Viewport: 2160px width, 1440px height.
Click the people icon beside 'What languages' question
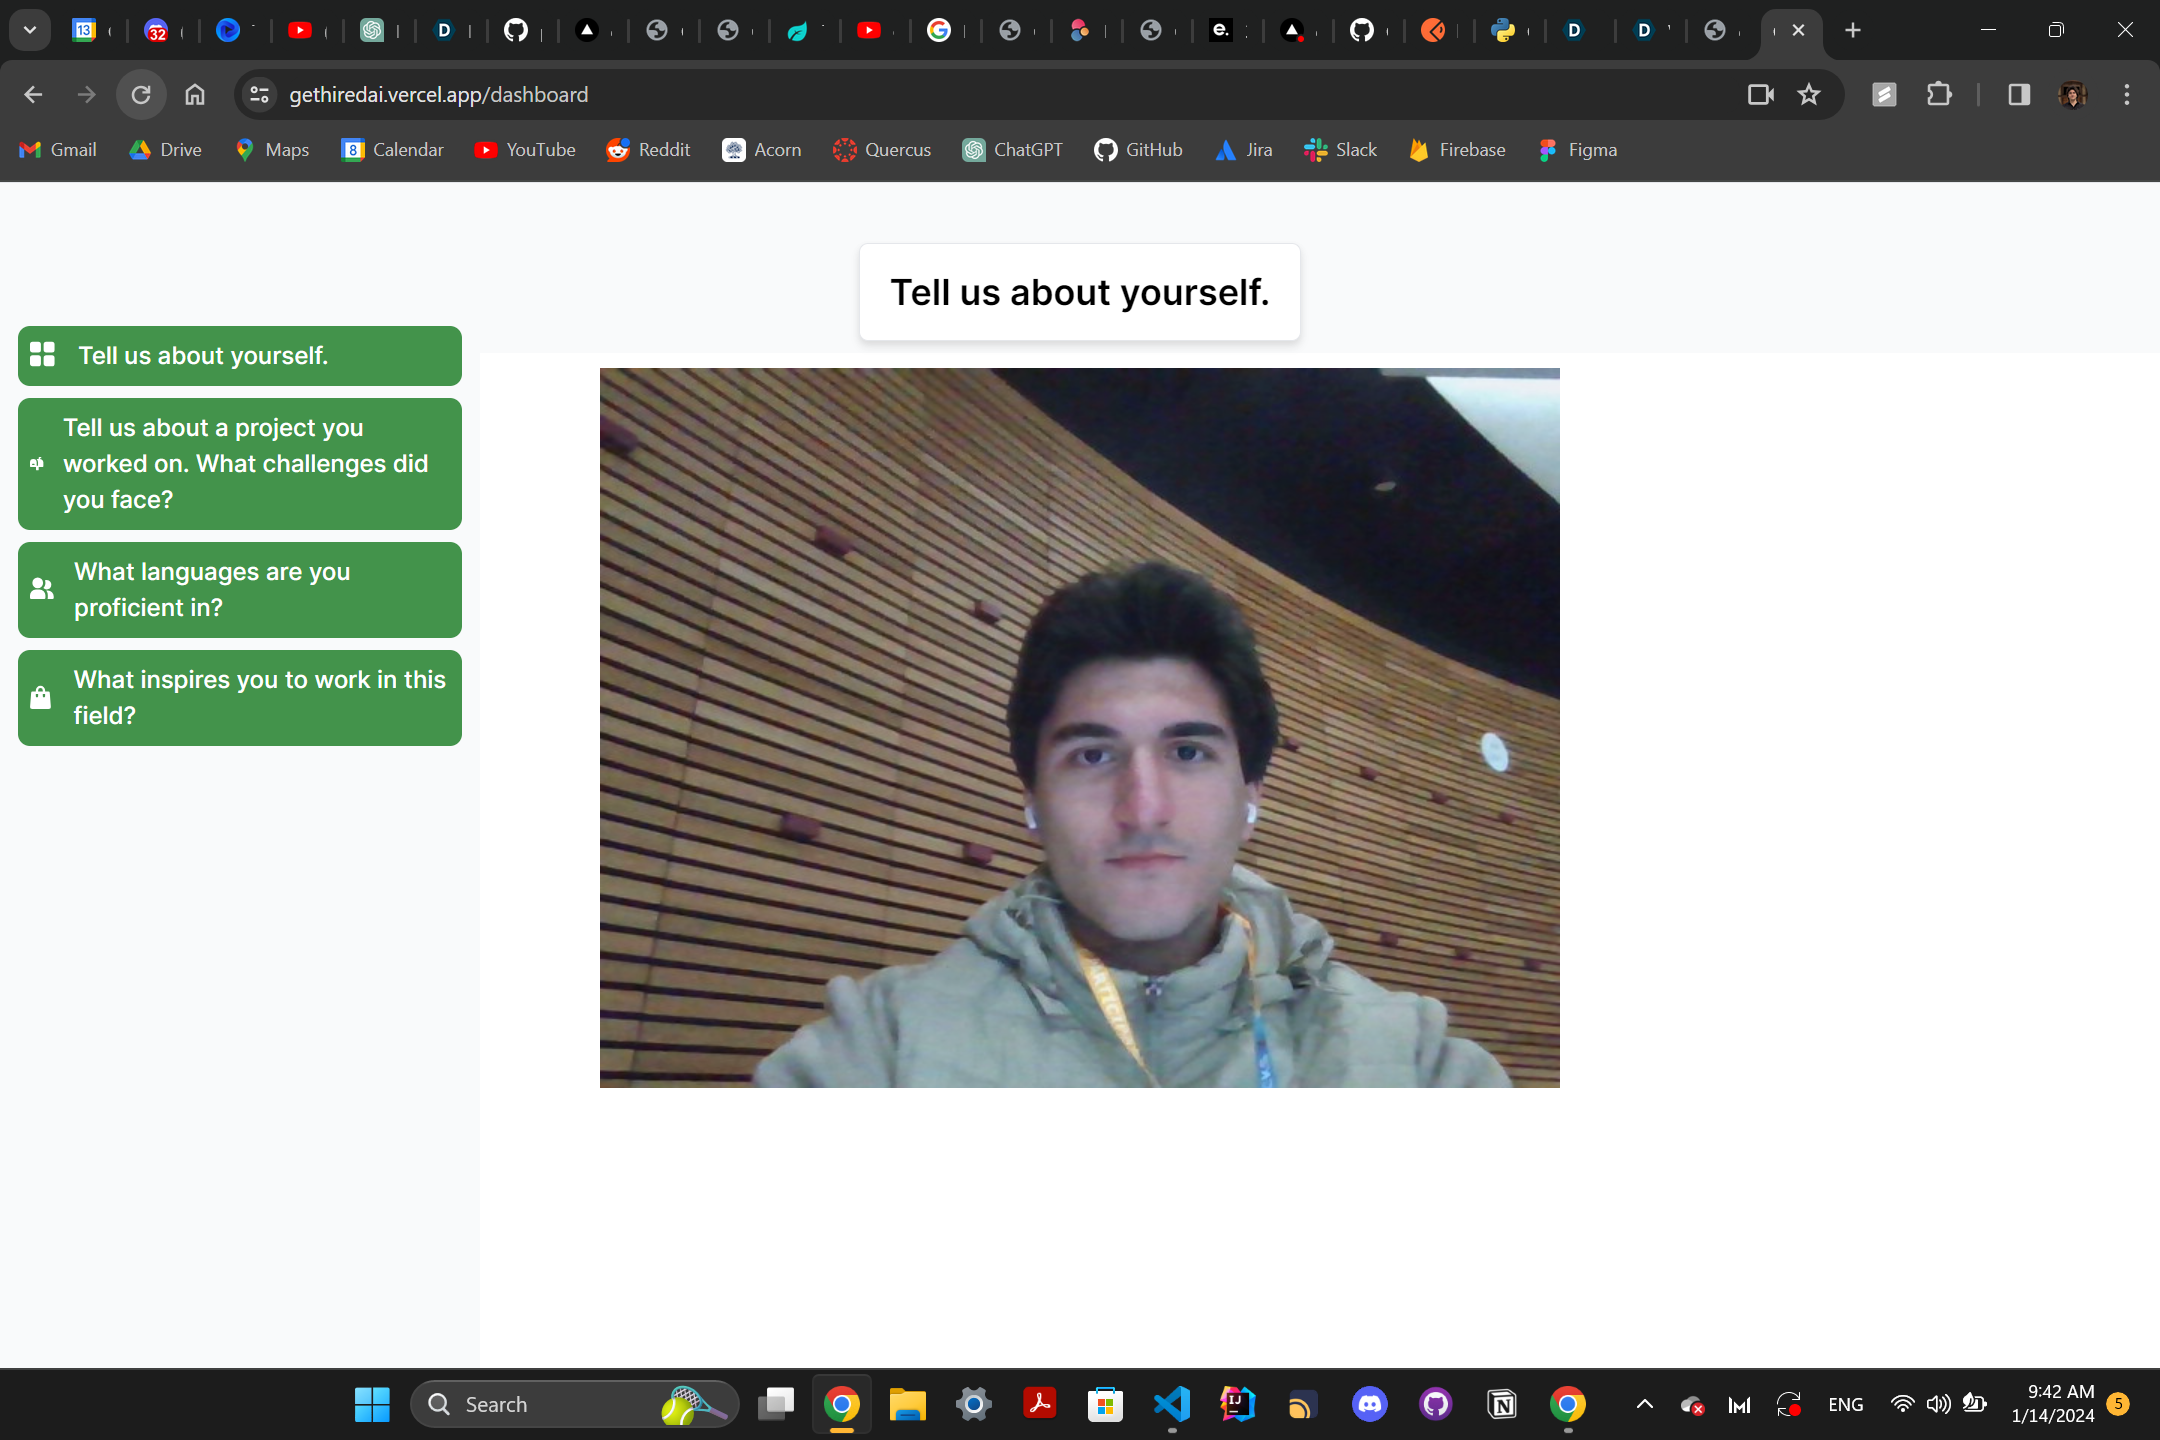41,589
